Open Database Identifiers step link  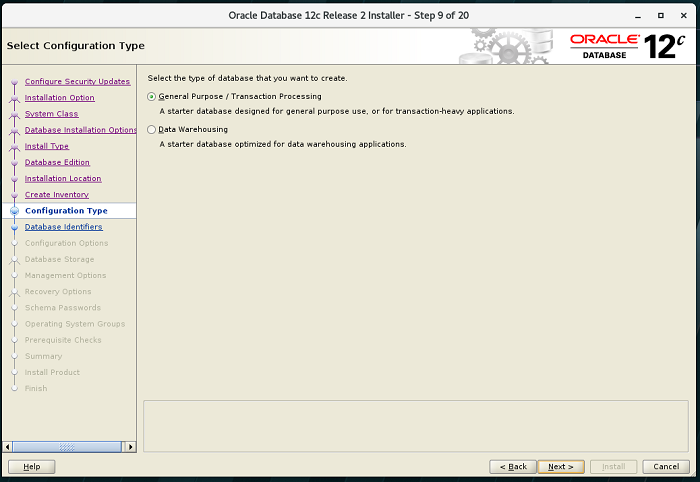(x=63, y=227)
